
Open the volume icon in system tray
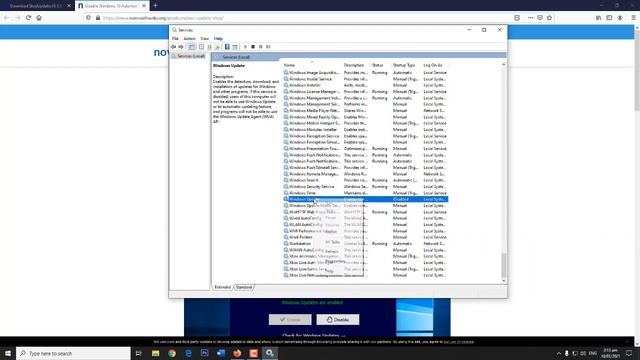583,353
